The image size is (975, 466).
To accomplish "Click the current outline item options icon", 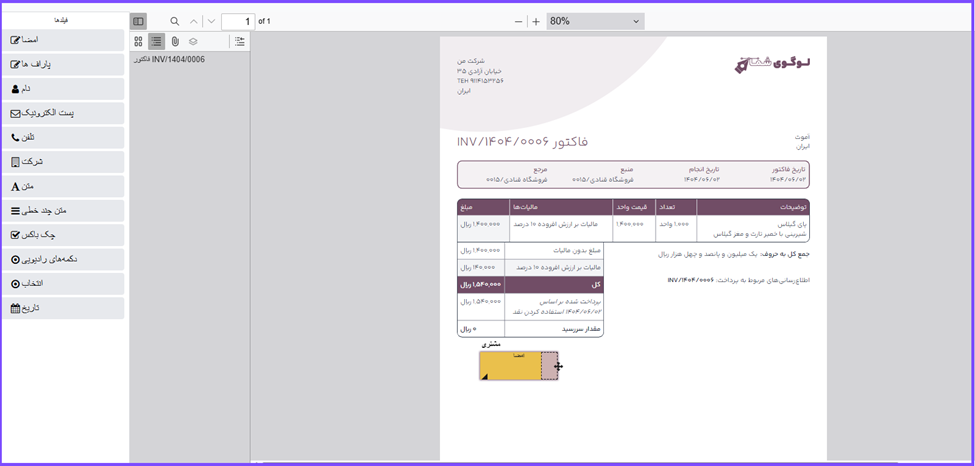I will click(x=238, y=41).
